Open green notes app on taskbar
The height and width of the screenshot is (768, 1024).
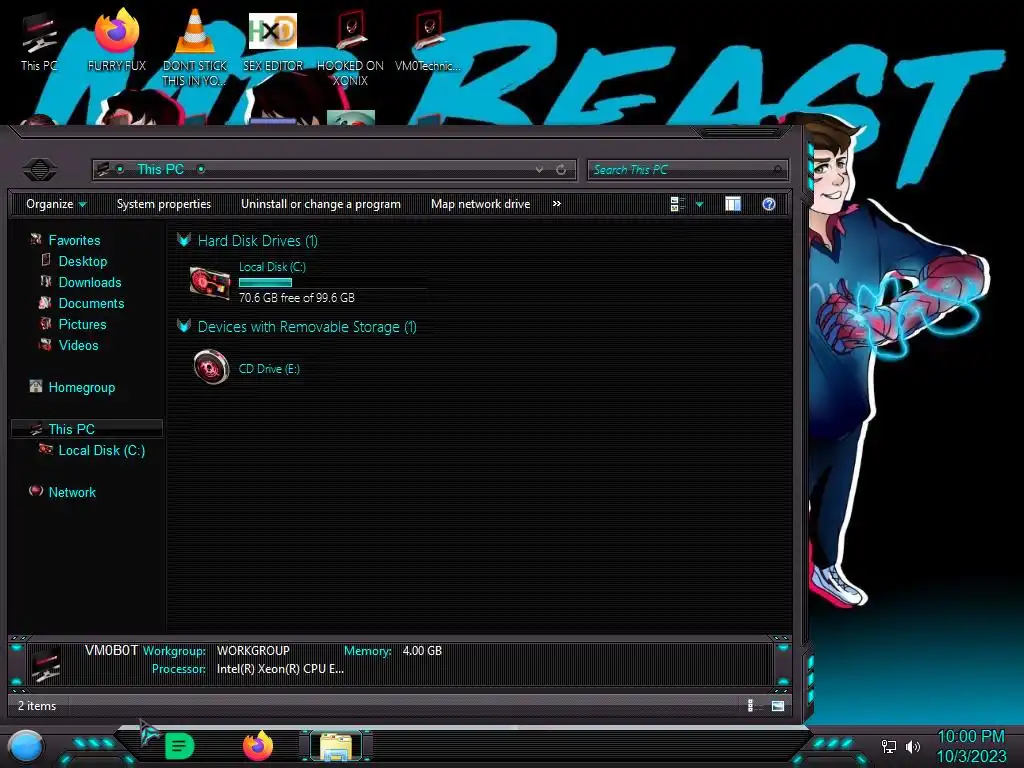[179, 746]
